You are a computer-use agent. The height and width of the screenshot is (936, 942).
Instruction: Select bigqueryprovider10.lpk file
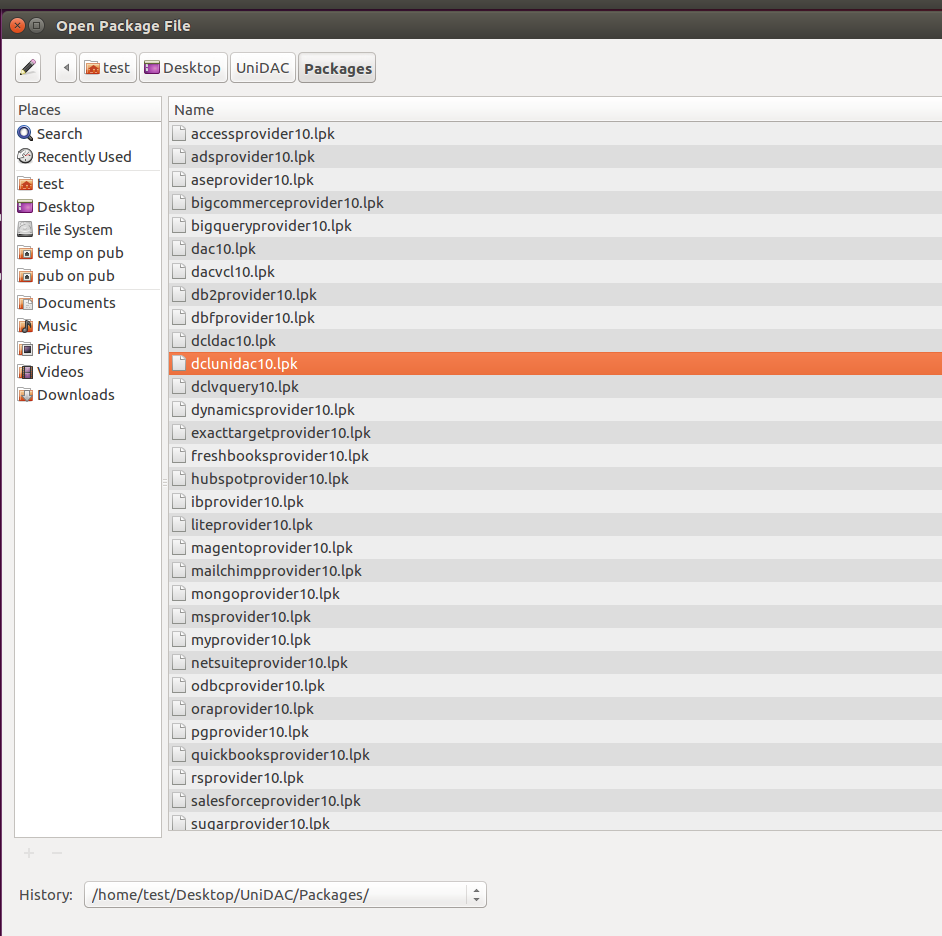click(556, 226)
